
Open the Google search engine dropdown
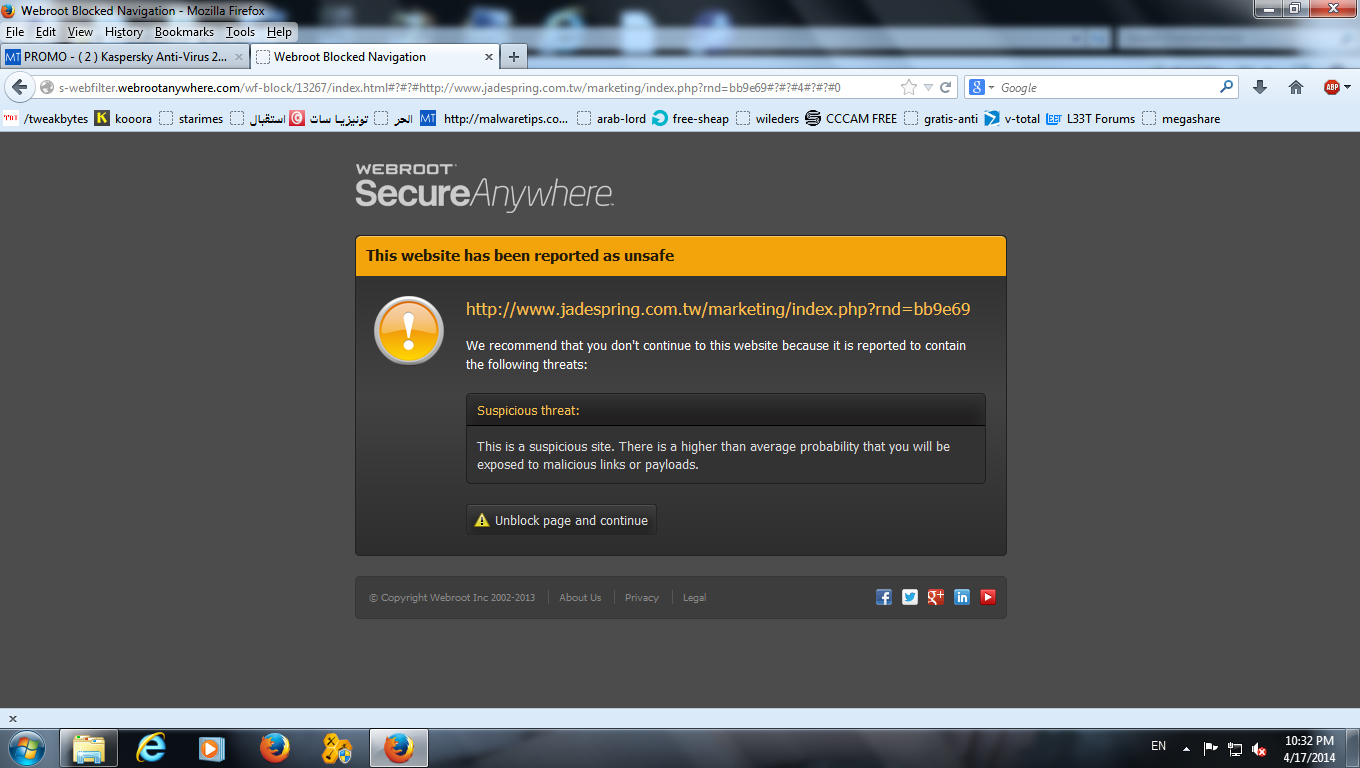(981, 87)
